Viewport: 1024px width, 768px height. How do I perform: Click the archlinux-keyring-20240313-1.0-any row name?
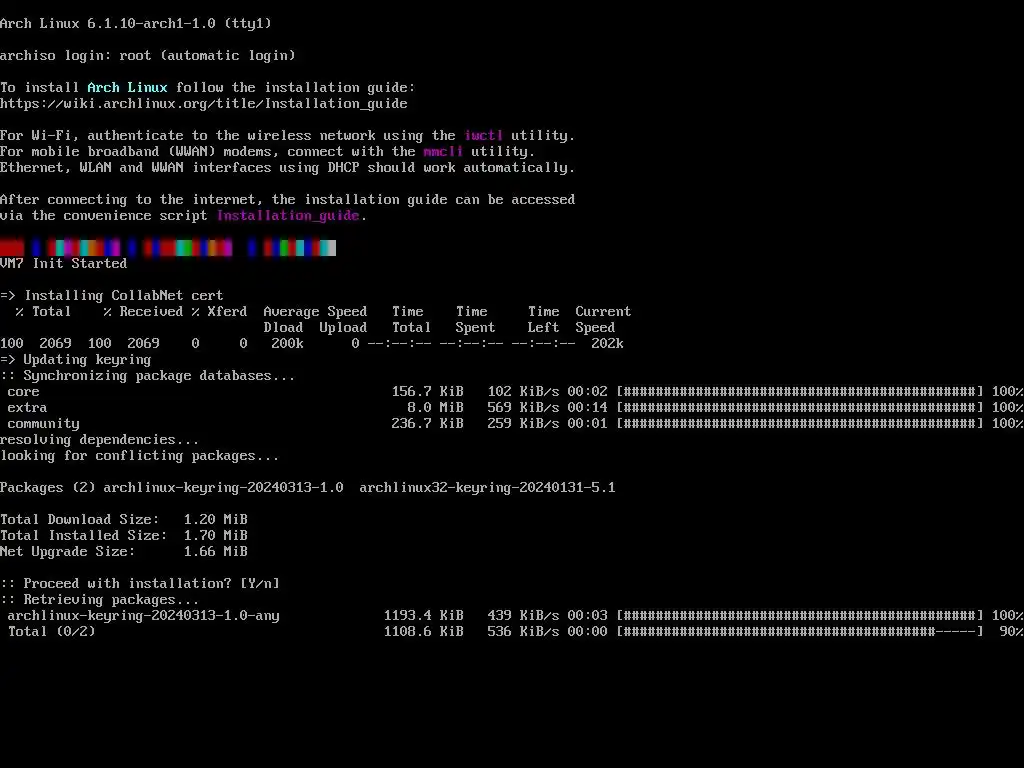(x=144, y=616)
